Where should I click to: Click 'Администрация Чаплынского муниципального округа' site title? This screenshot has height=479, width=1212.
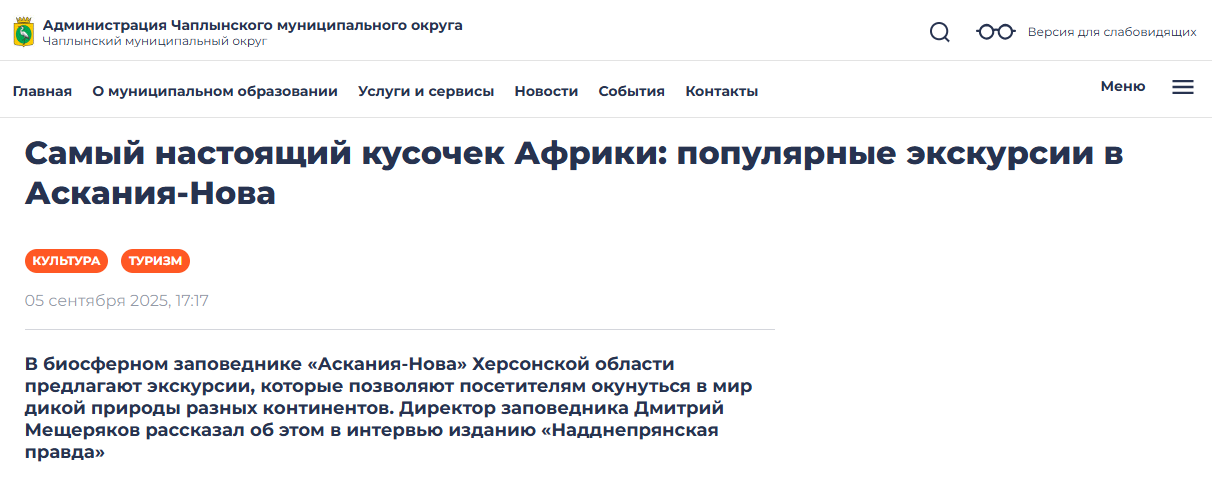[x=252, y=25]
